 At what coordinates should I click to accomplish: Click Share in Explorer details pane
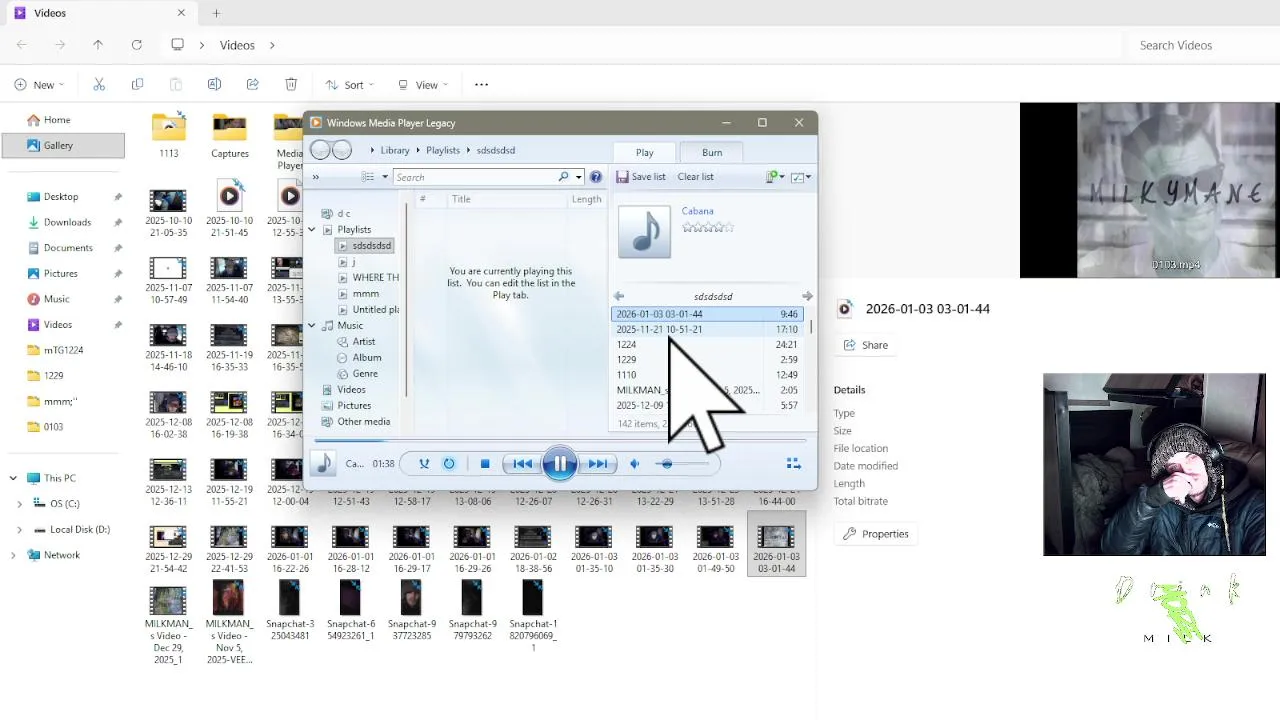click(866, 345)
